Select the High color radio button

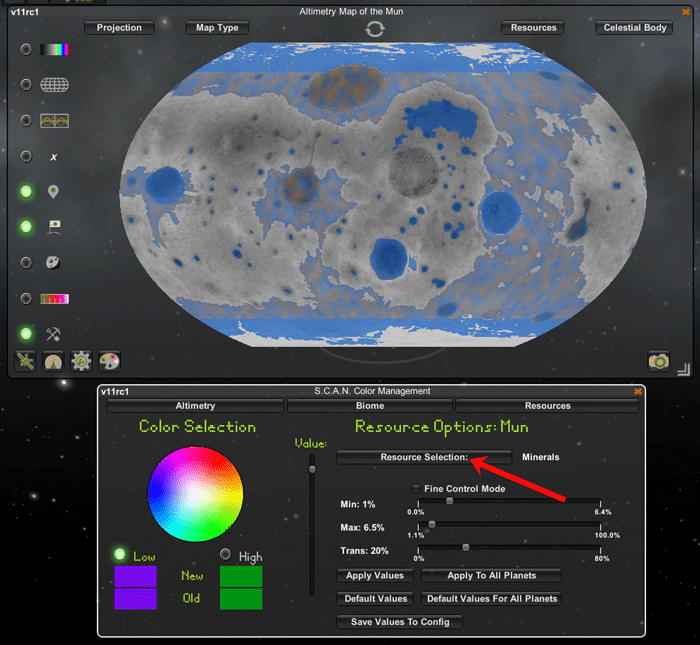click(225, 554)
